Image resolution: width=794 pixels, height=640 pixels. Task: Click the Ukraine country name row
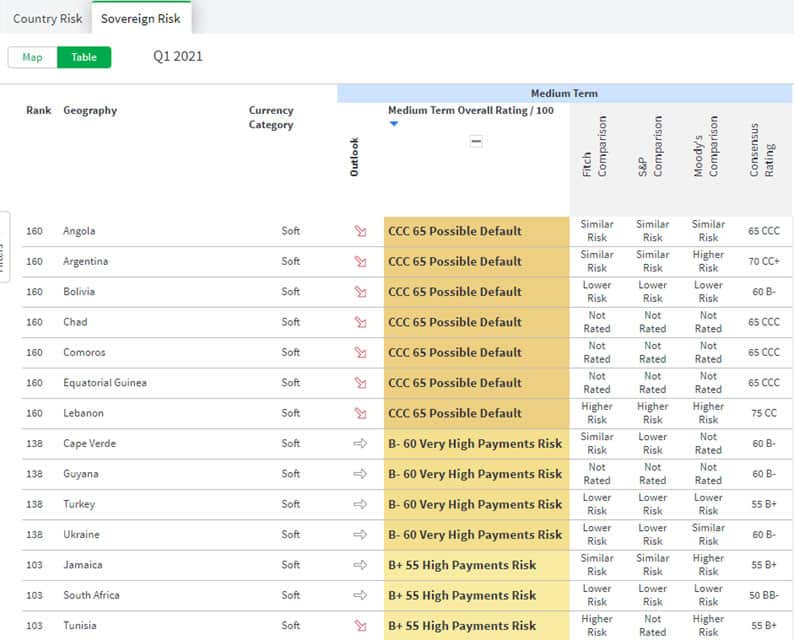click(81, 535)
